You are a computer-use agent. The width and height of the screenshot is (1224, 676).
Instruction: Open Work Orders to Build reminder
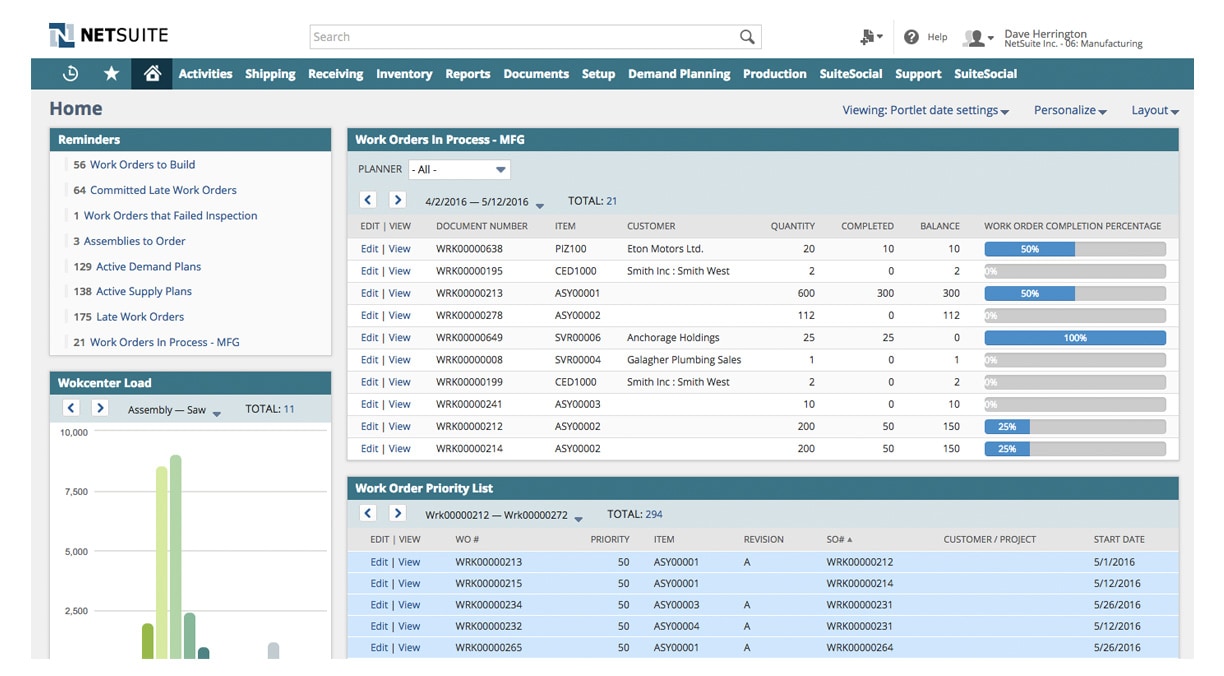pos(142,165)
